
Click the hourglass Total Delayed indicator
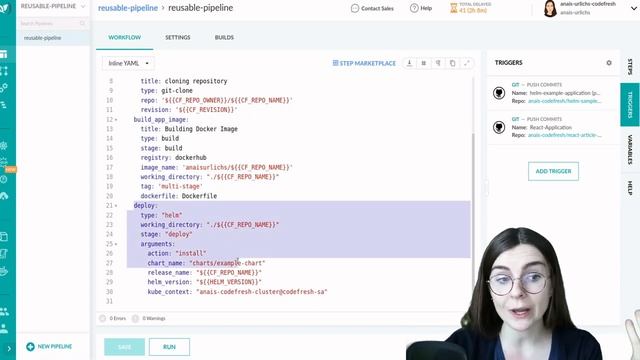453,7
